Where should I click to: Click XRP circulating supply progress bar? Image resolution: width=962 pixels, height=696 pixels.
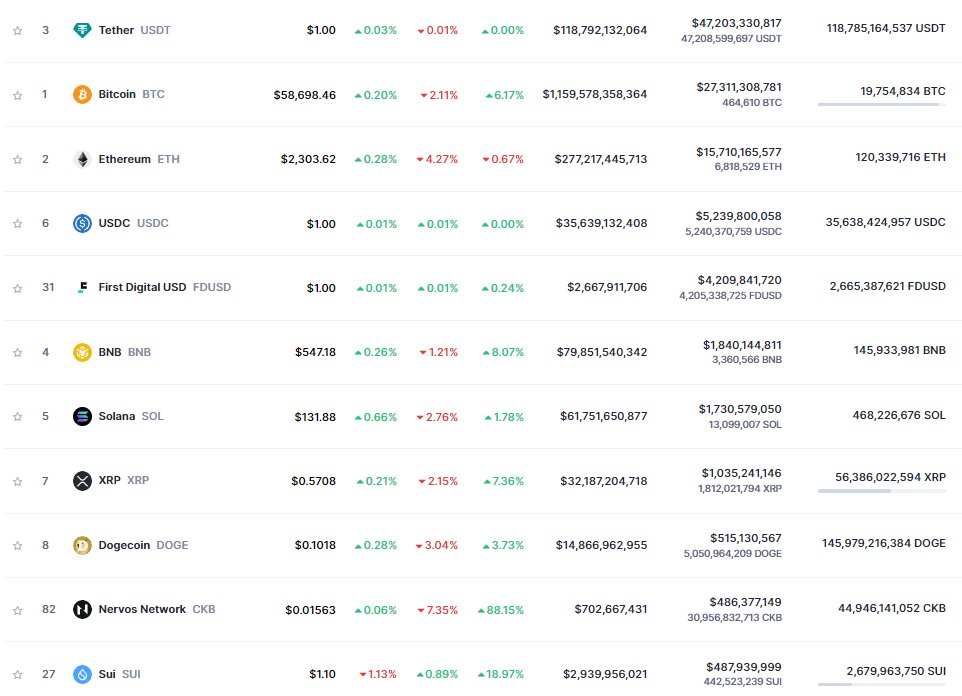click(x=882, y=491)
